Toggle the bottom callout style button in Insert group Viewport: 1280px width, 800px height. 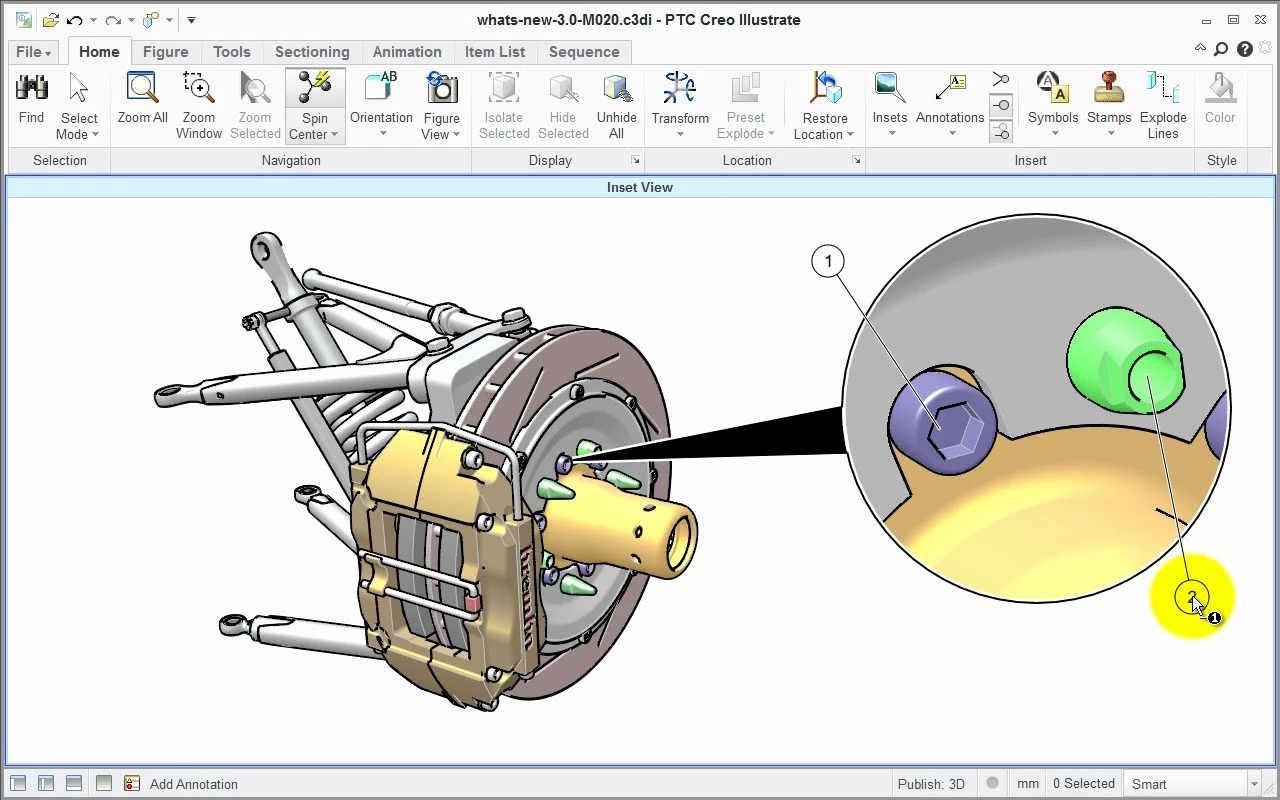pos(1000,131)
